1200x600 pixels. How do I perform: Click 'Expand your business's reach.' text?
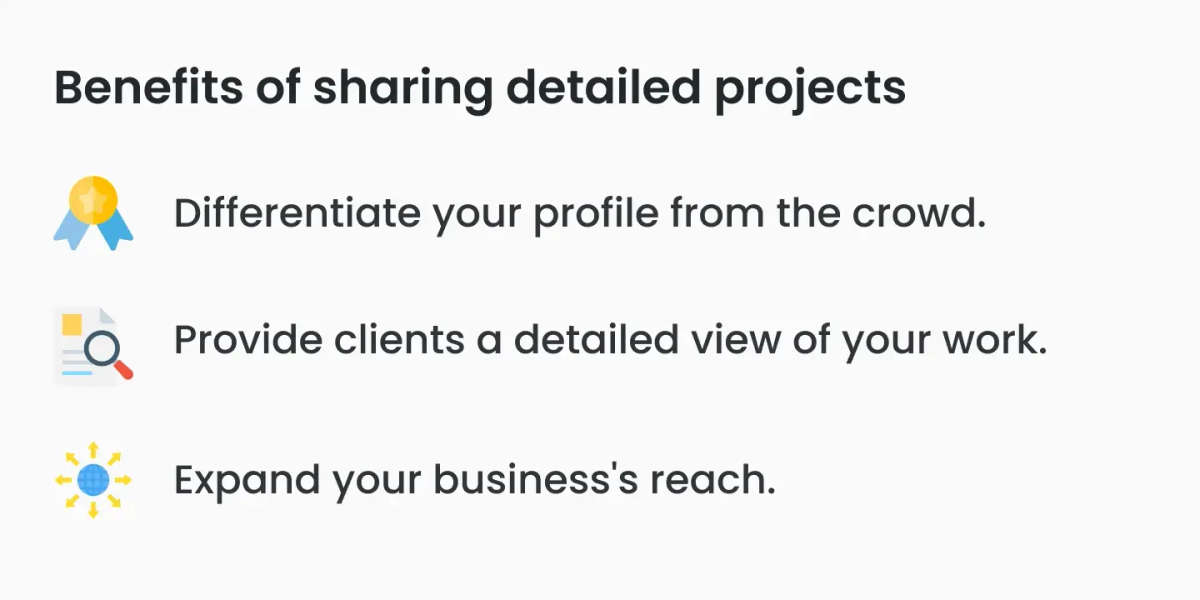click(x=475, y=481)
